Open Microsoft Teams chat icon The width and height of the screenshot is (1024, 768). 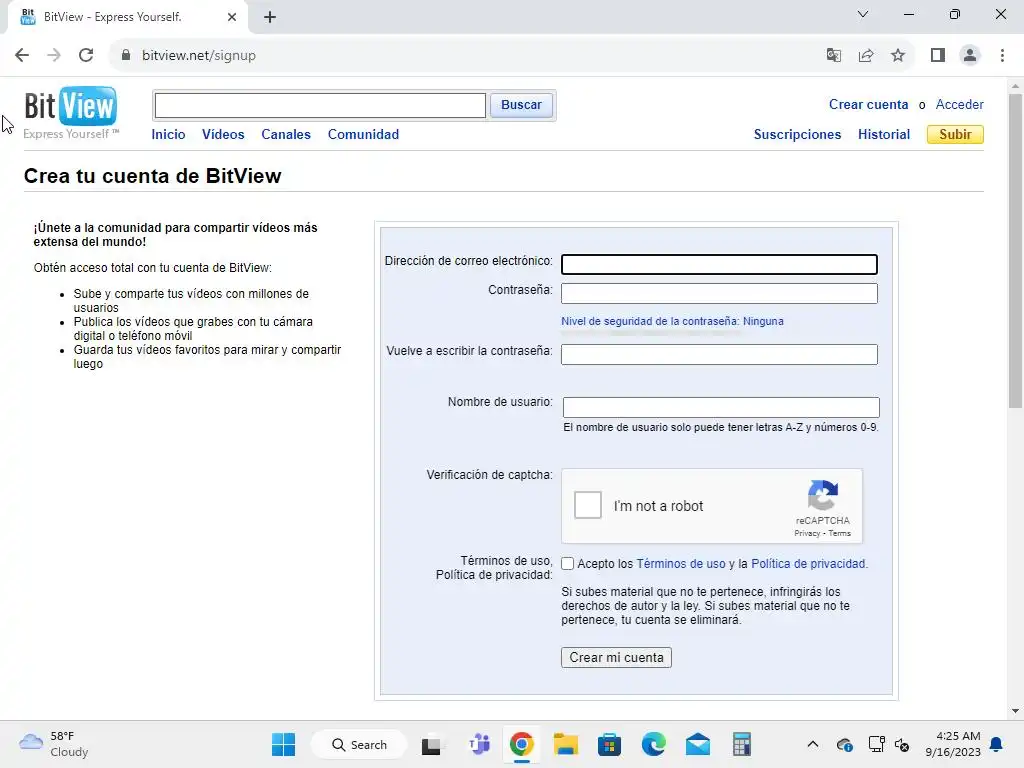coord(479,744)
